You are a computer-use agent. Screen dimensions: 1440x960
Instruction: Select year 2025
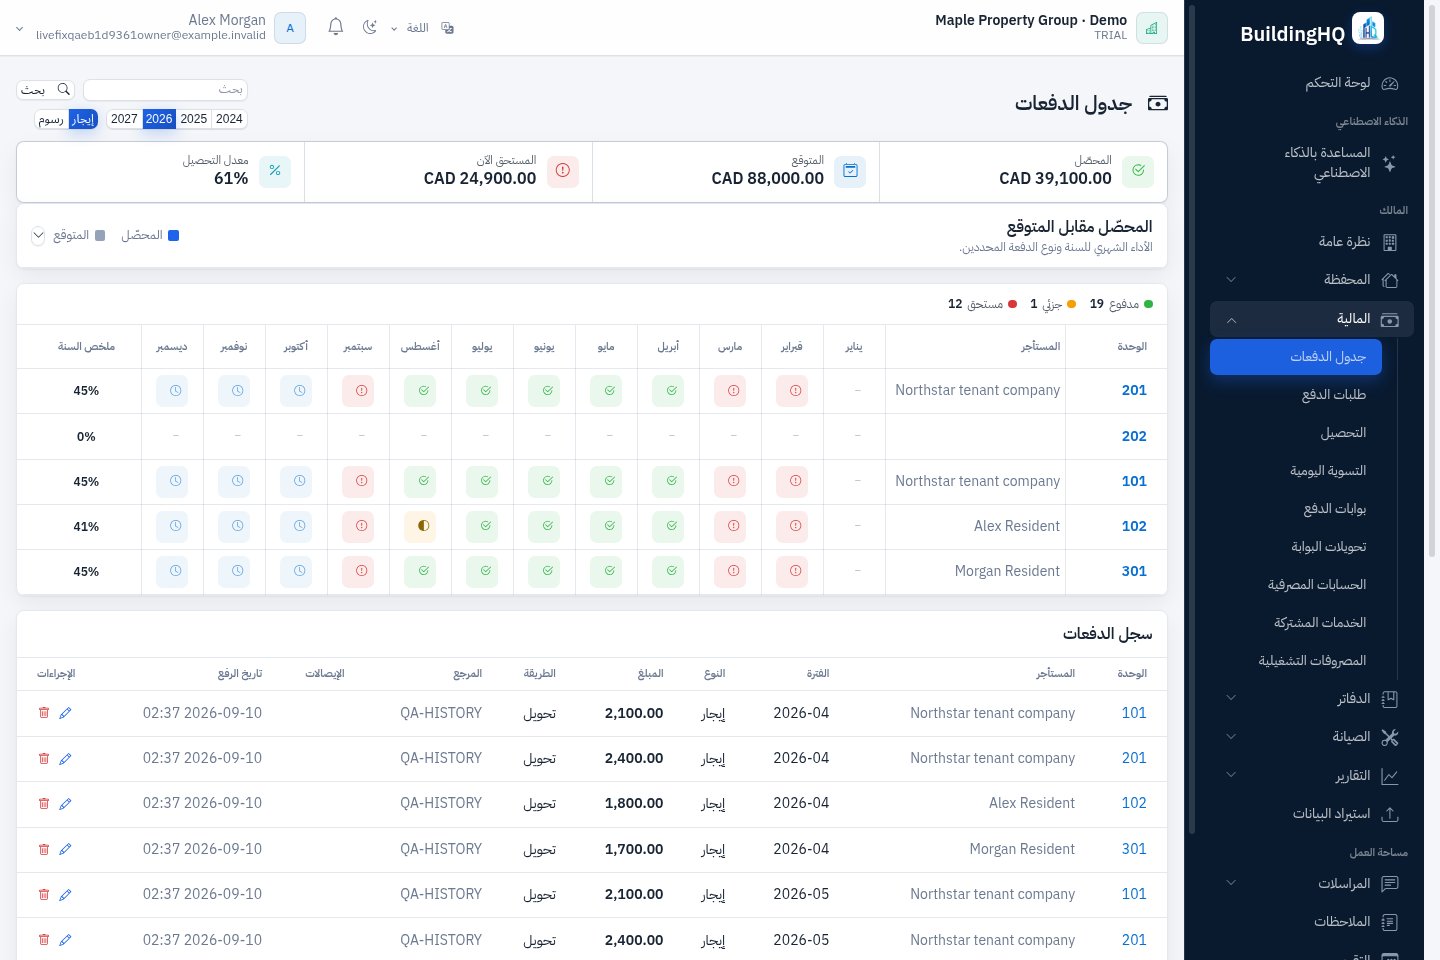coord(194,119)
